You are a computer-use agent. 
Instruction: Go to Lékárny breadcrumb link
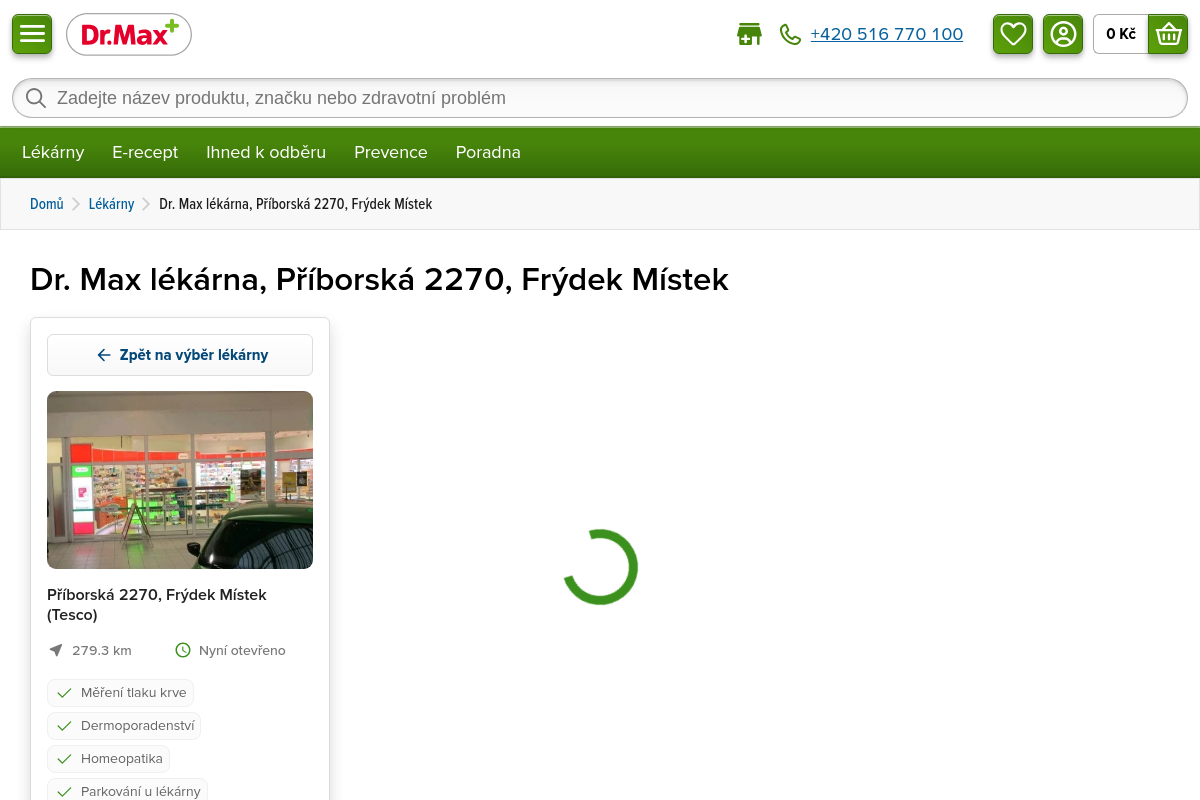click(x=111, y=204)
